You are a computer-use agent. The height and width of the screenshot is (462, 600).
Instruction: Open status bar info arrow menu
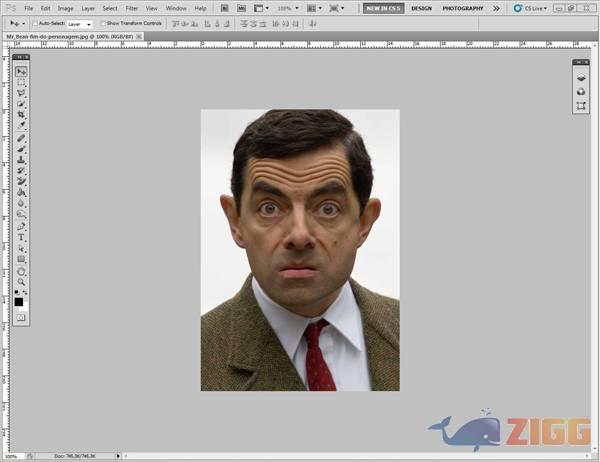(118, 456)
